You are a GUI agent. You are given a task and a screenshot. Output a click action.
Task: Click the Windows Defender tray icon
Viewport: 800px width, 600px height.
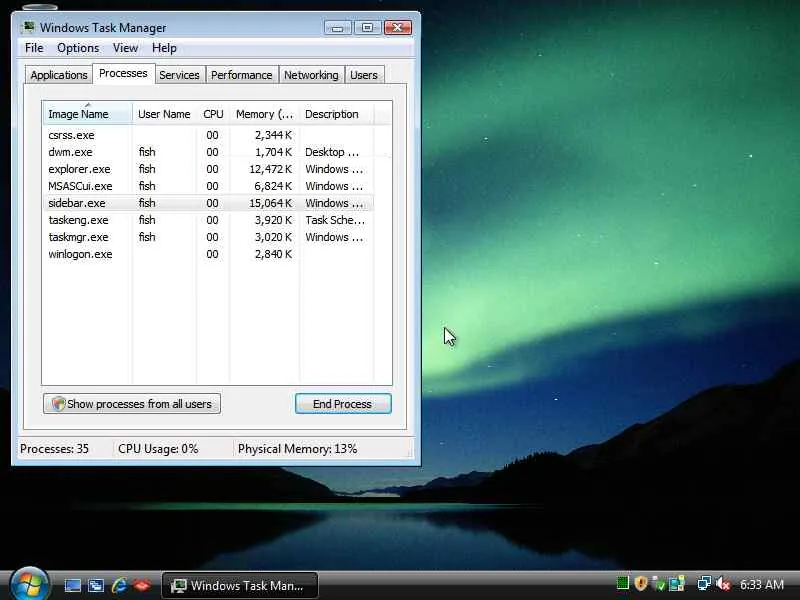659,584
